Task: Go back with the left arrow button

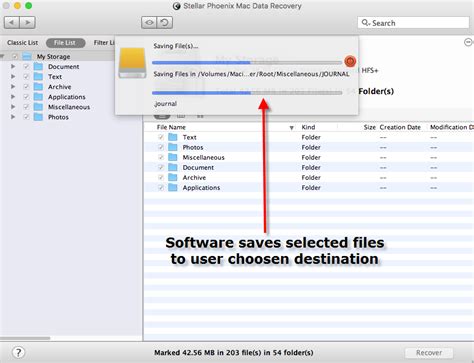Action: click(x=12, y=23)
